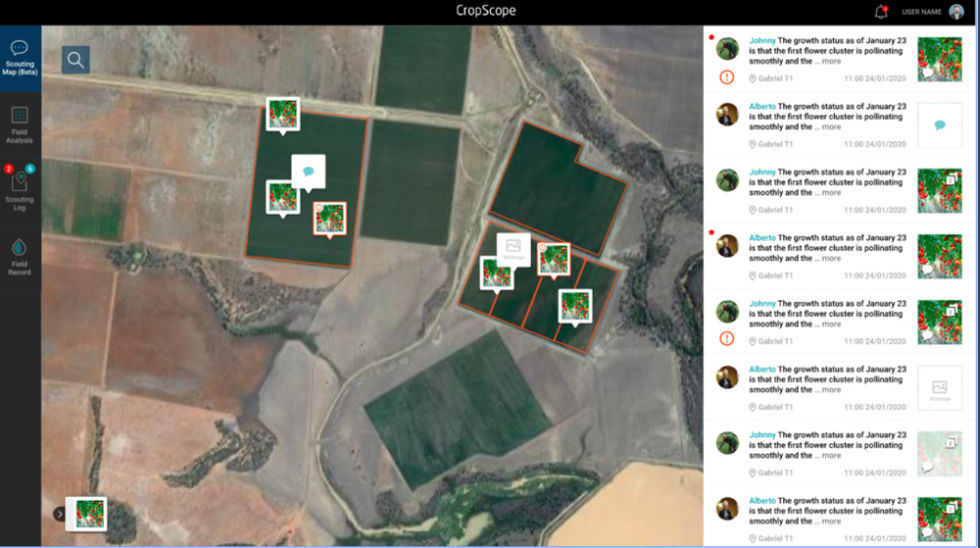980x548 pixels.
Task: Click Johnny's avatar in the topmost feed post
Action: (727, 49)
